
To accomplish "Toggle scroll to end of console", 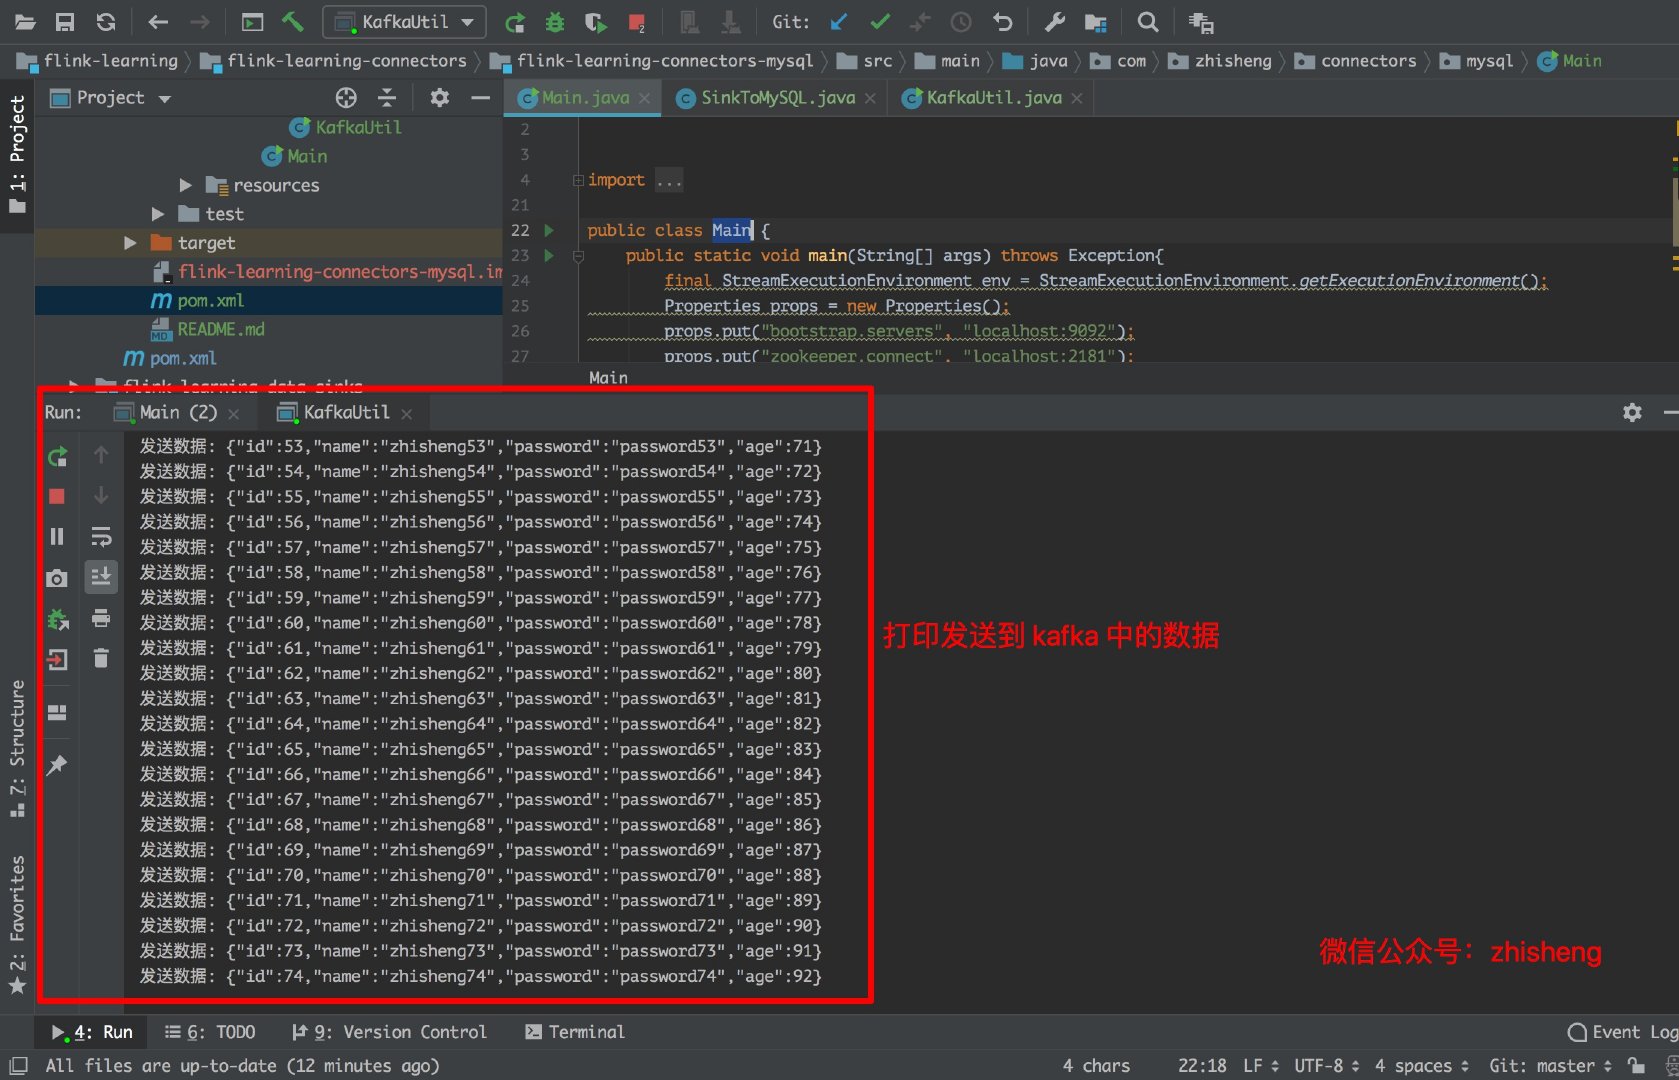I will 101,577.
